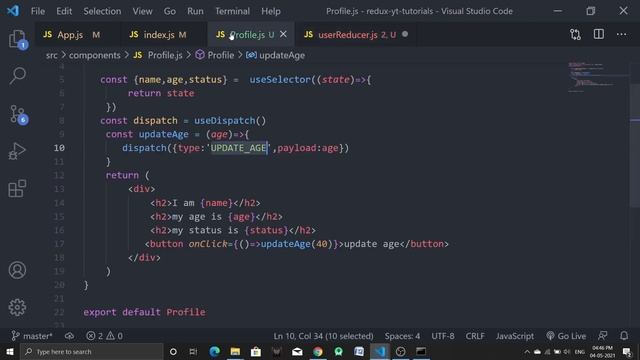Click the Synchronize Changes cloud icon
The image size is (640, 360).
click(69, 336)
